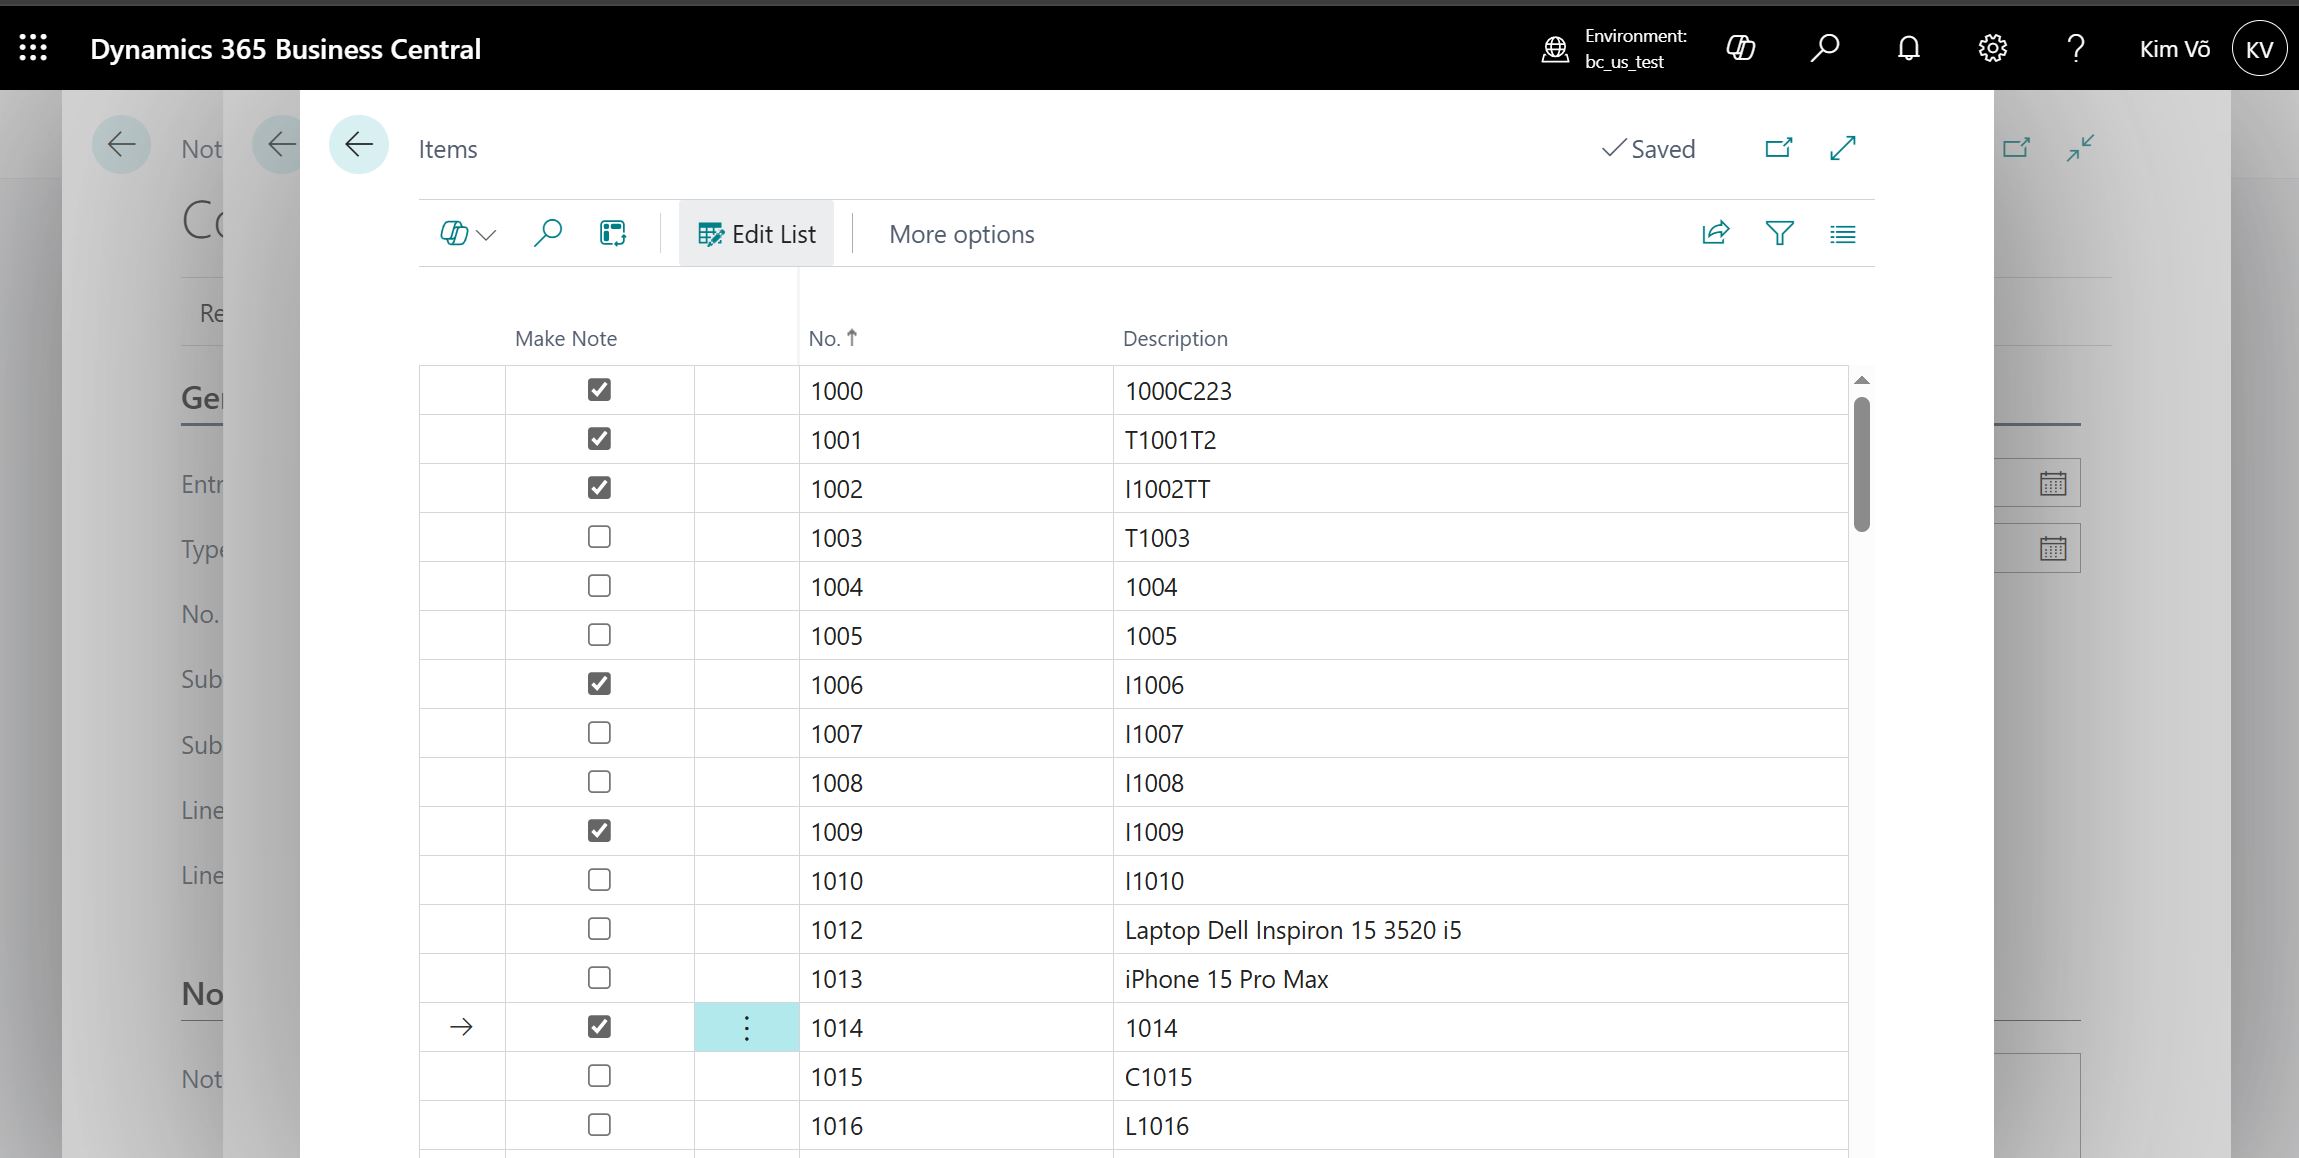
Task: Select the No. cell 1012
Action: click(956, 929)
